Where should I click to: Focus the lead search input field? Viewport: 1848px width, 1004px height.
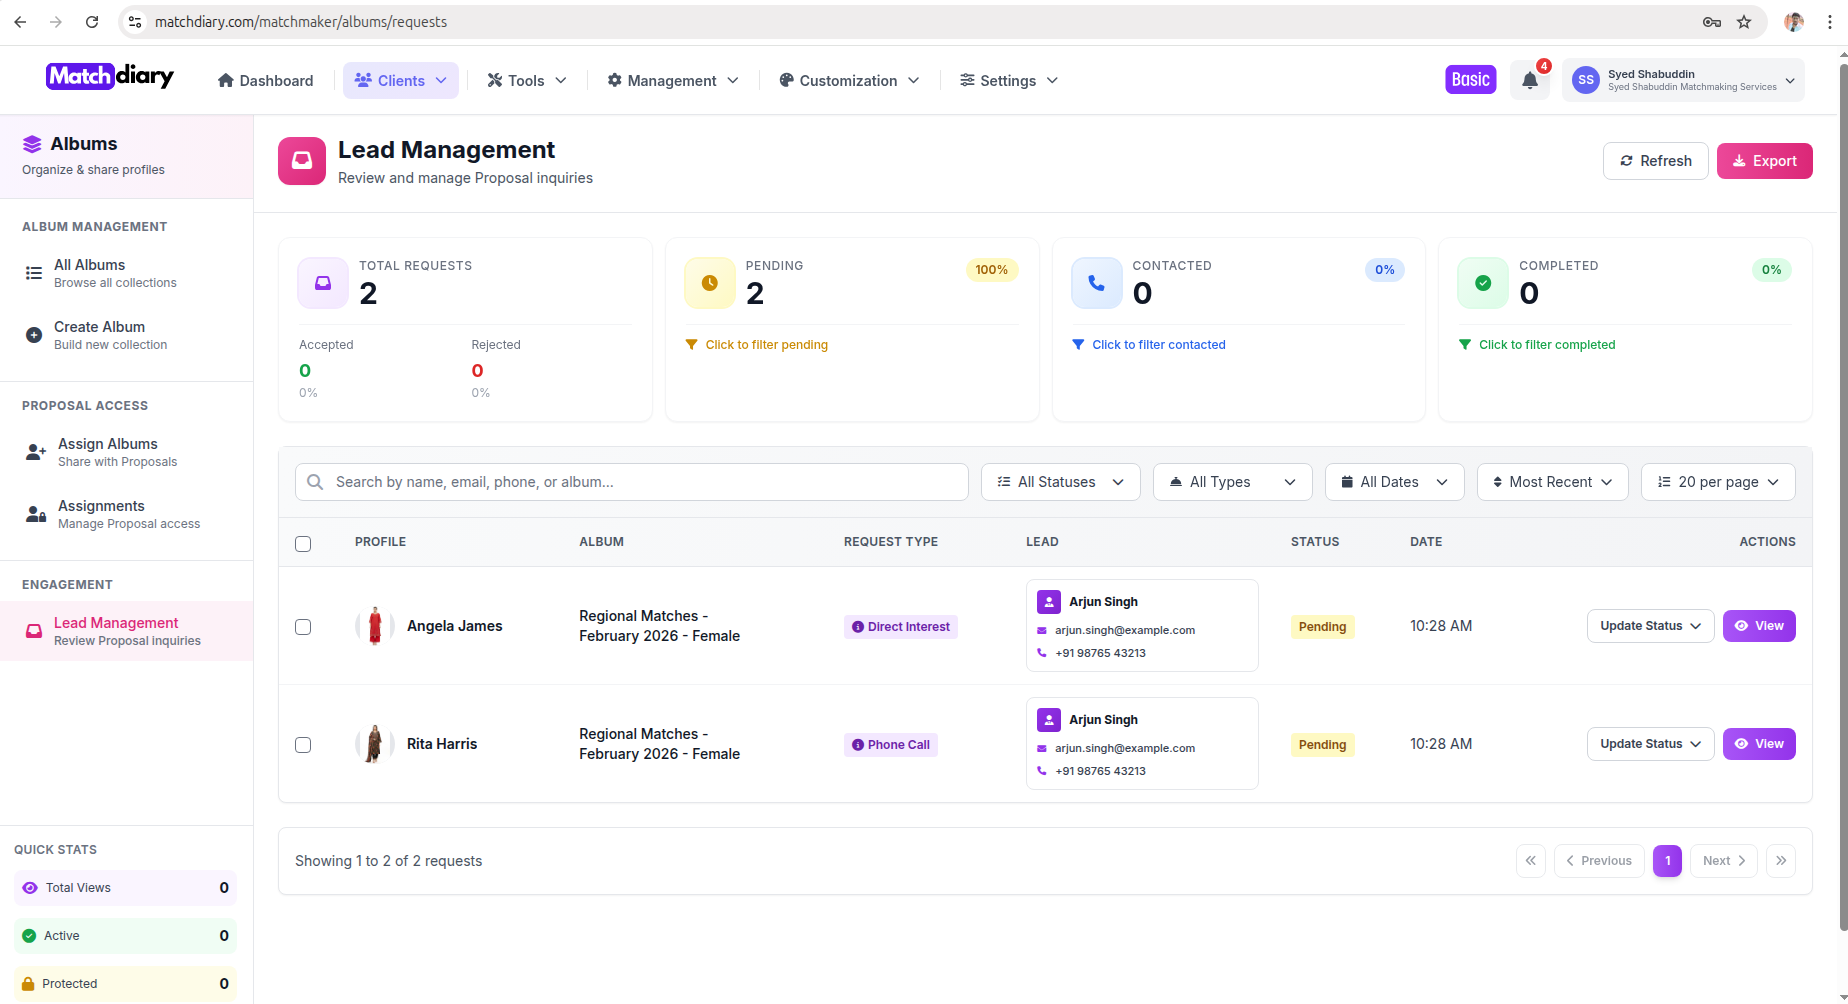pyautogui.click(x=640, y=482)
